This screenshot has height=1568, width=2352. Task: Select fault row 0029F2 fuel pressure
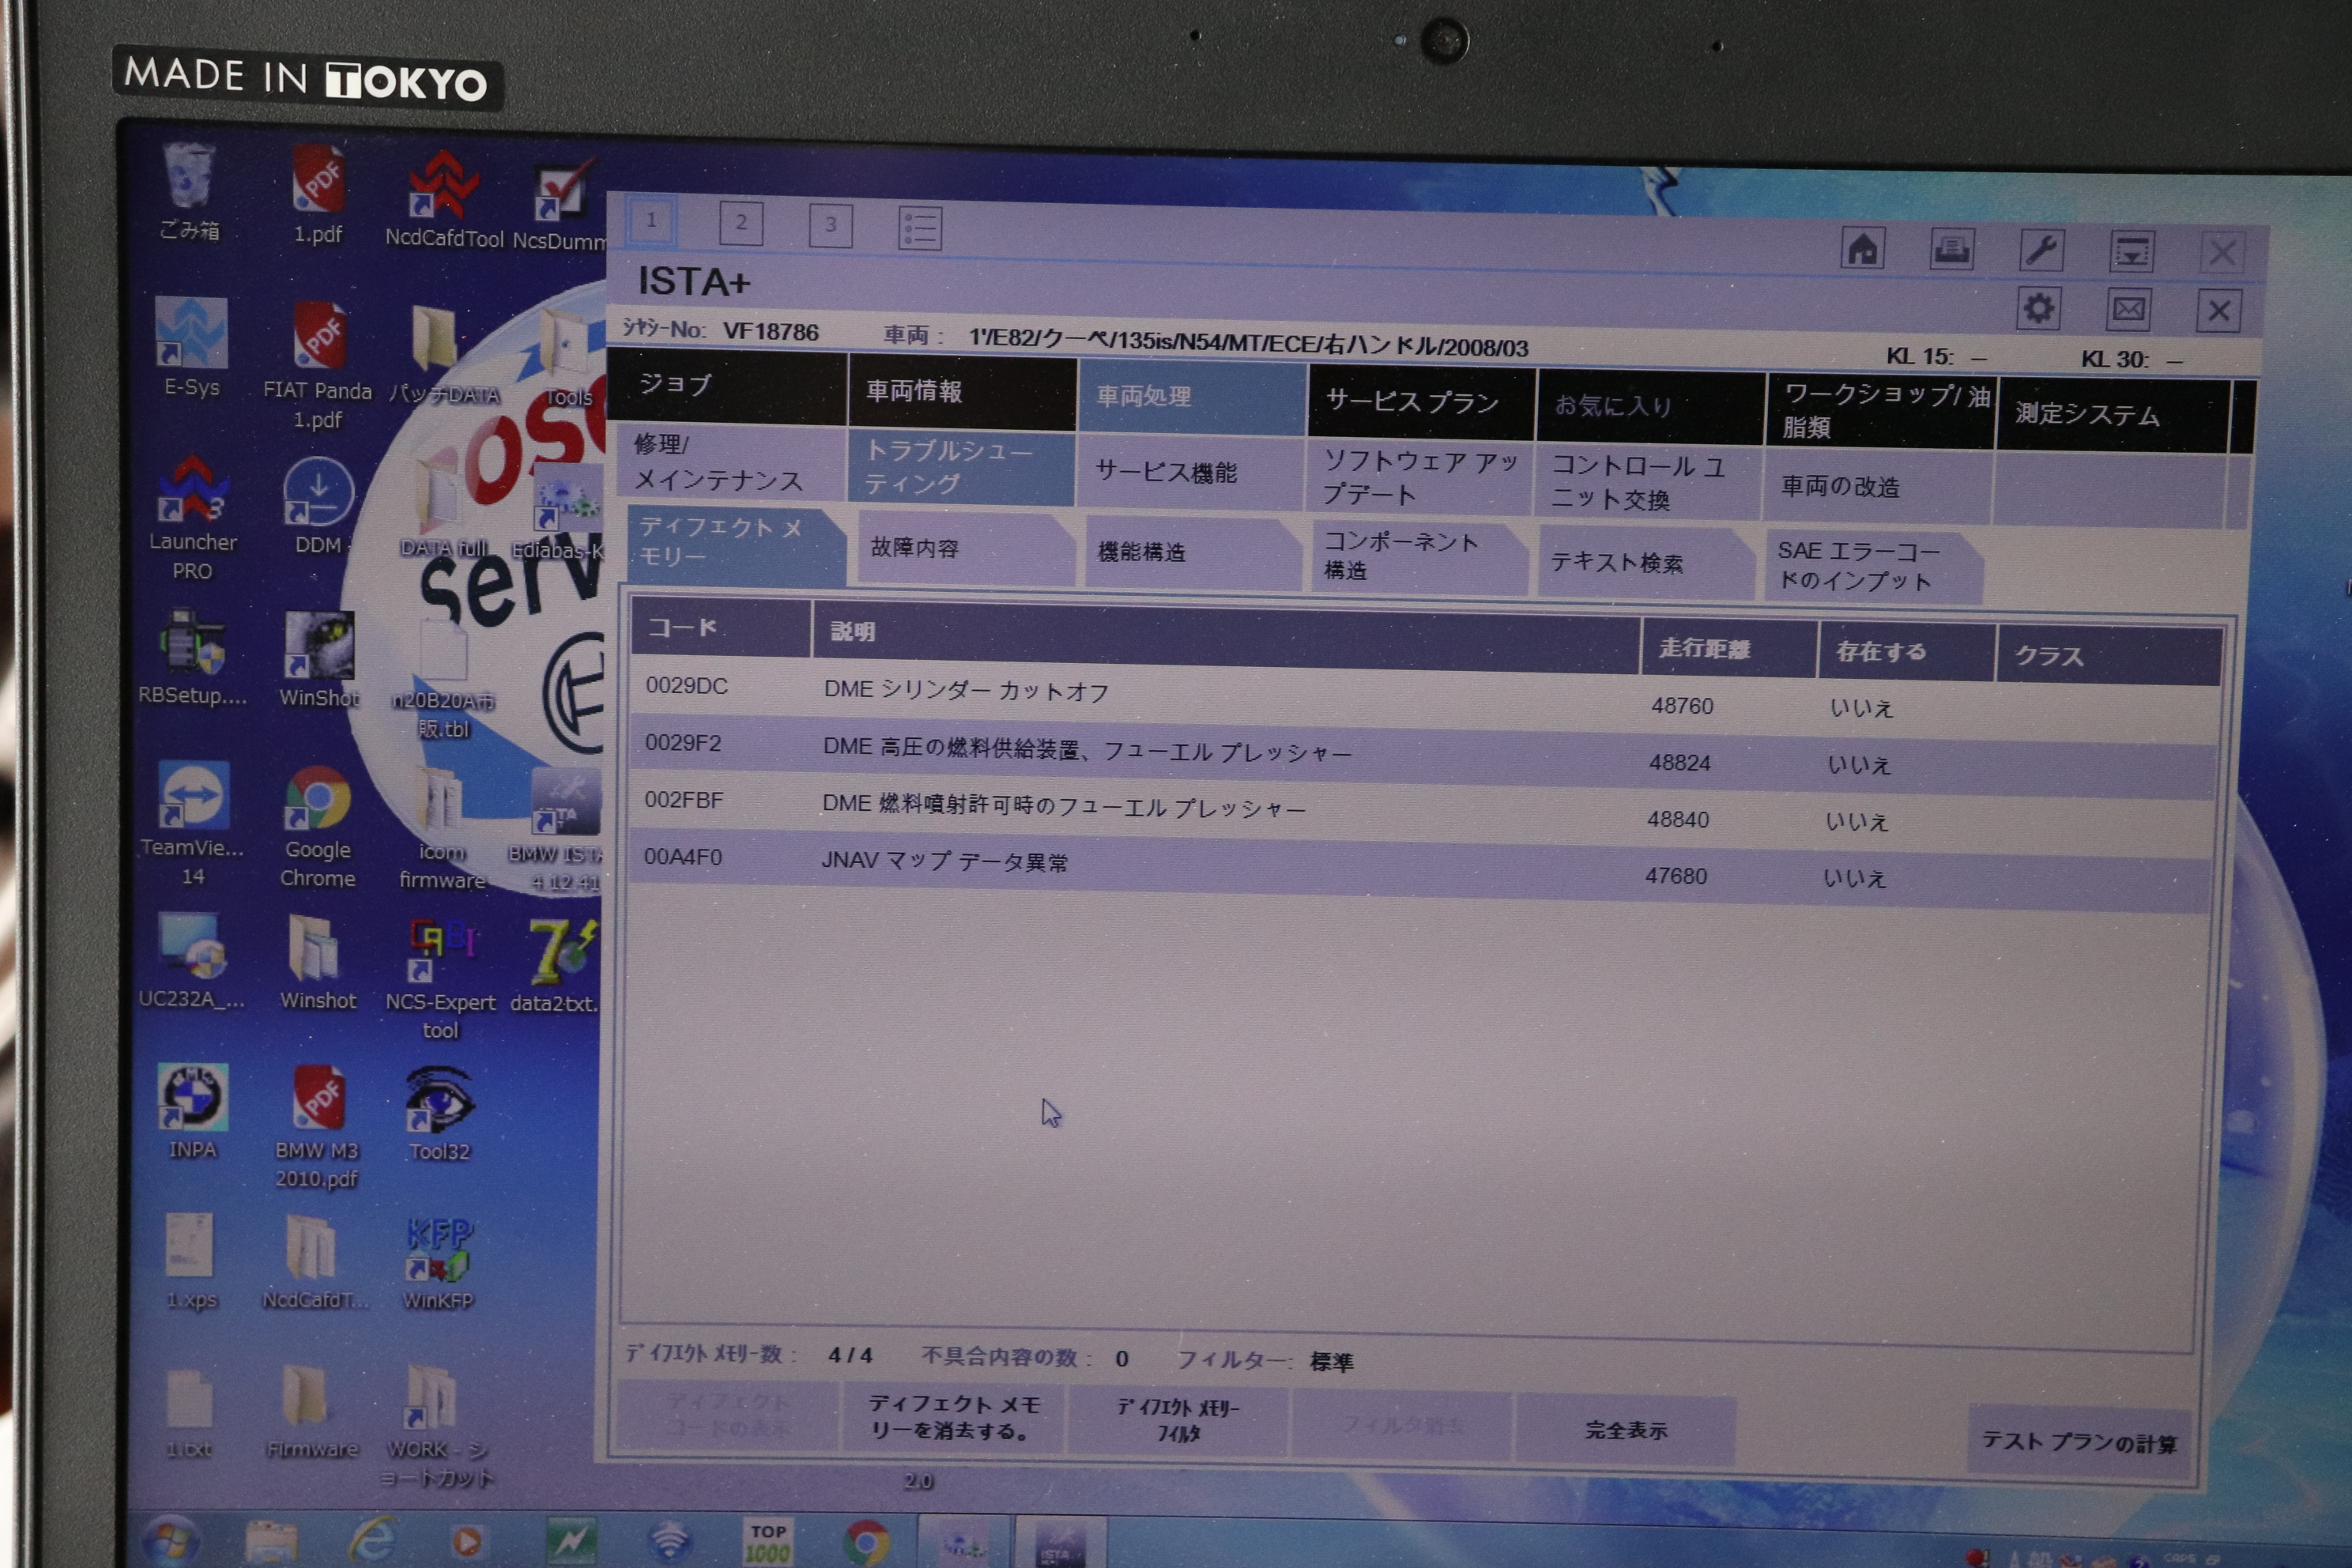tap(1423, 756)
